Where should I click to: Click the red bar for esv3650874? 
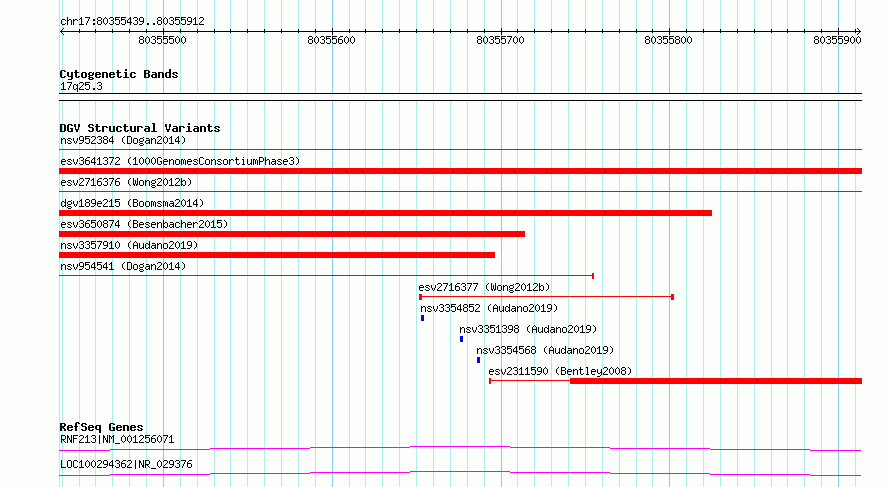click(292, 234)
